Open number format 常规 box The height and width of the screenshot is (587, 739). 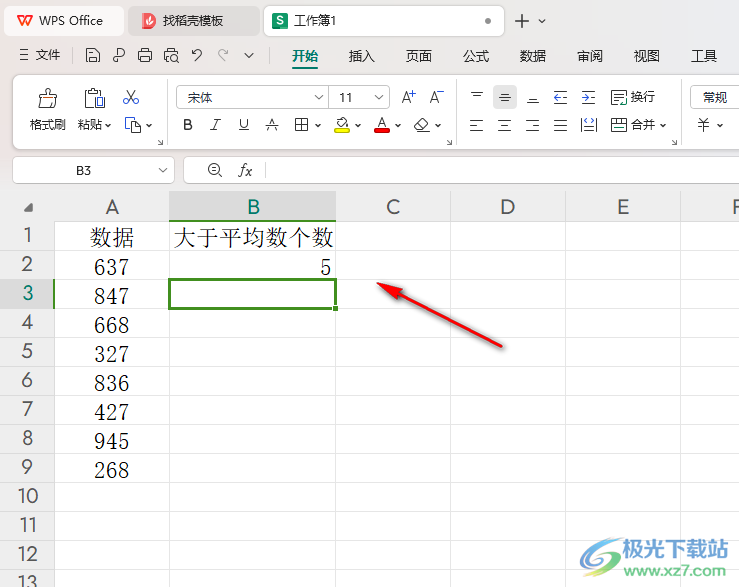coord(714,98)
